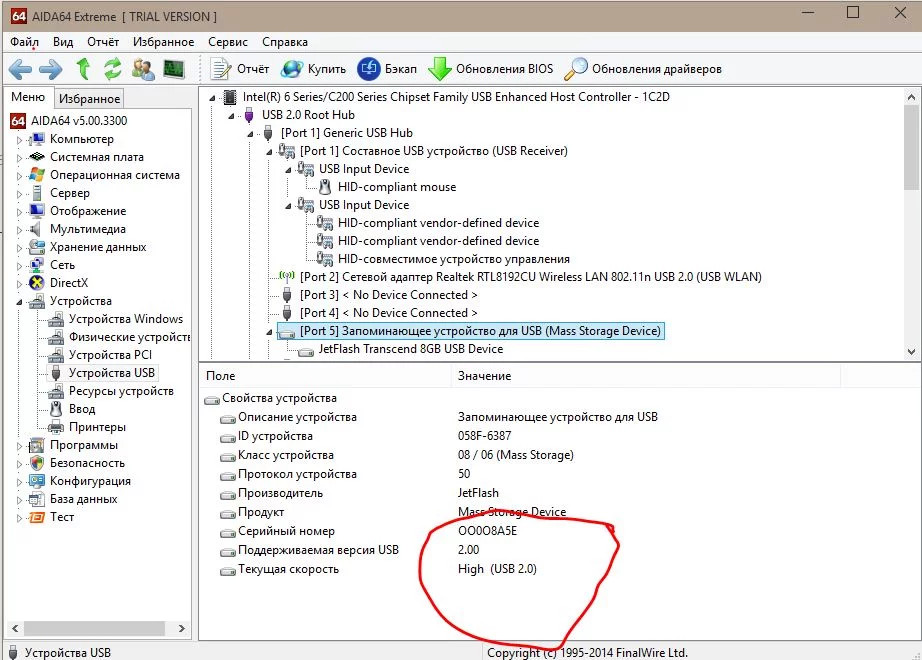Click the Отчёт toolbar button

click(240, 69)
